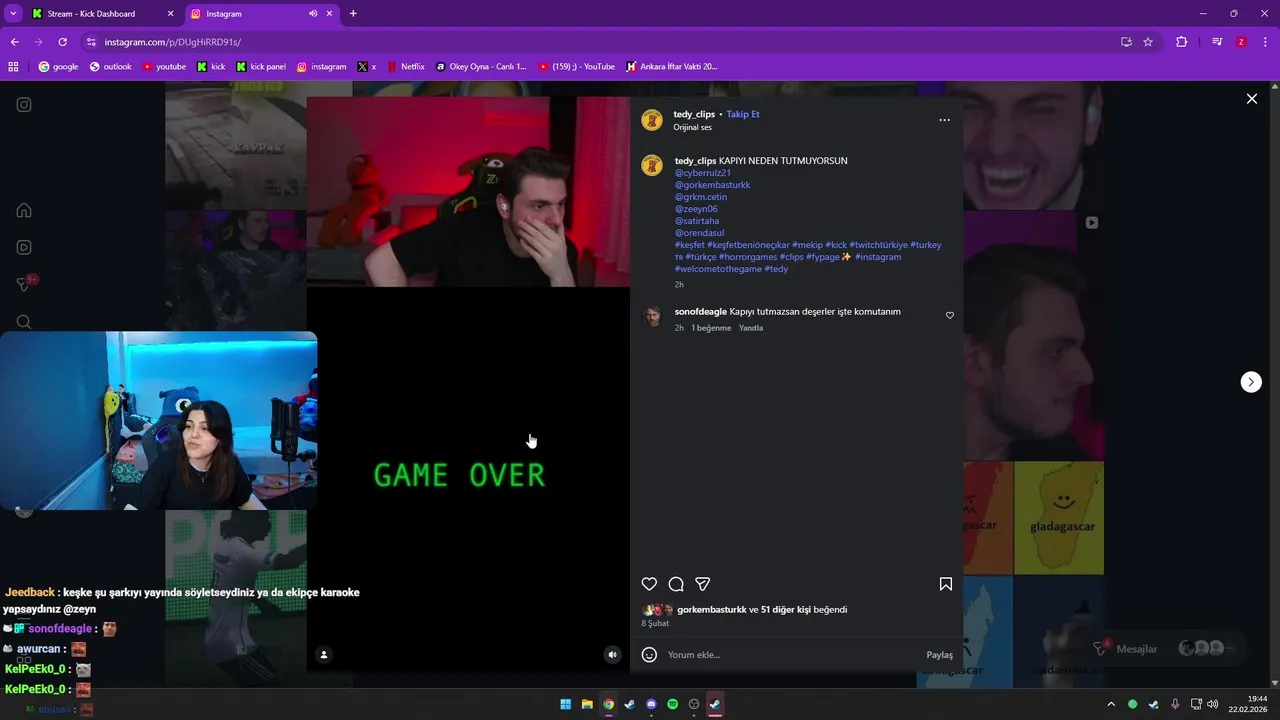Image resolution: width=1280 pixels, height=720 pixels.
Task: Open the Chrome profile Z avatar
Action: [1241, 42]
